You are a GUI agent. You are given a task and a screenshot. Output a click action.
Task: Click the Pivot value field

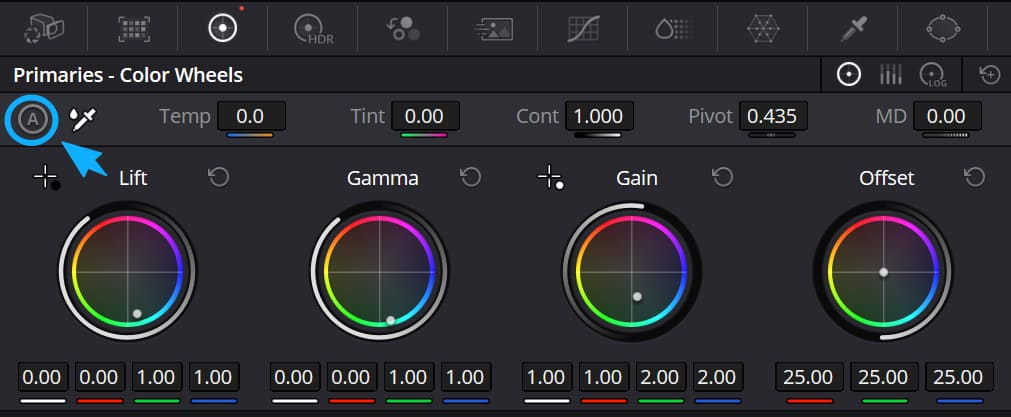(x=773, y=117)
